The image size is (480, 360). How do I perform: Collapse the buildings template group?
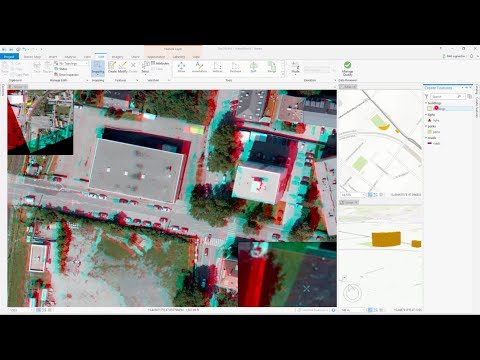[x=426, y=103]
